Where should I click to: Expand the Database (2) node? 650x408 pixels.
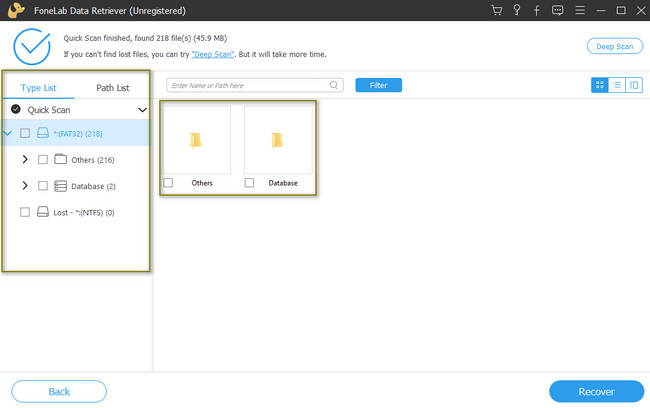click(25, 185)
